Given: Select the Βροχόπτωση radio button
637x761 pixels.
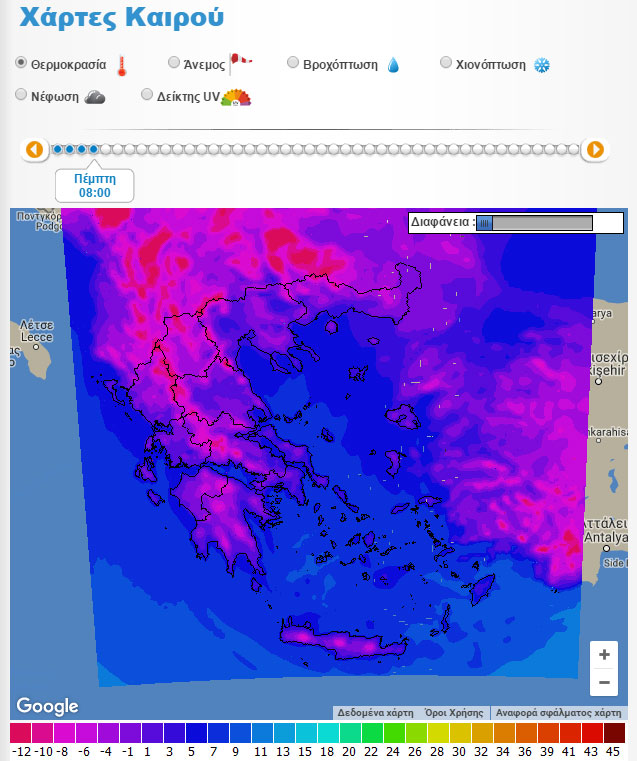Looking at the screenshot, I should coord(293,63).
